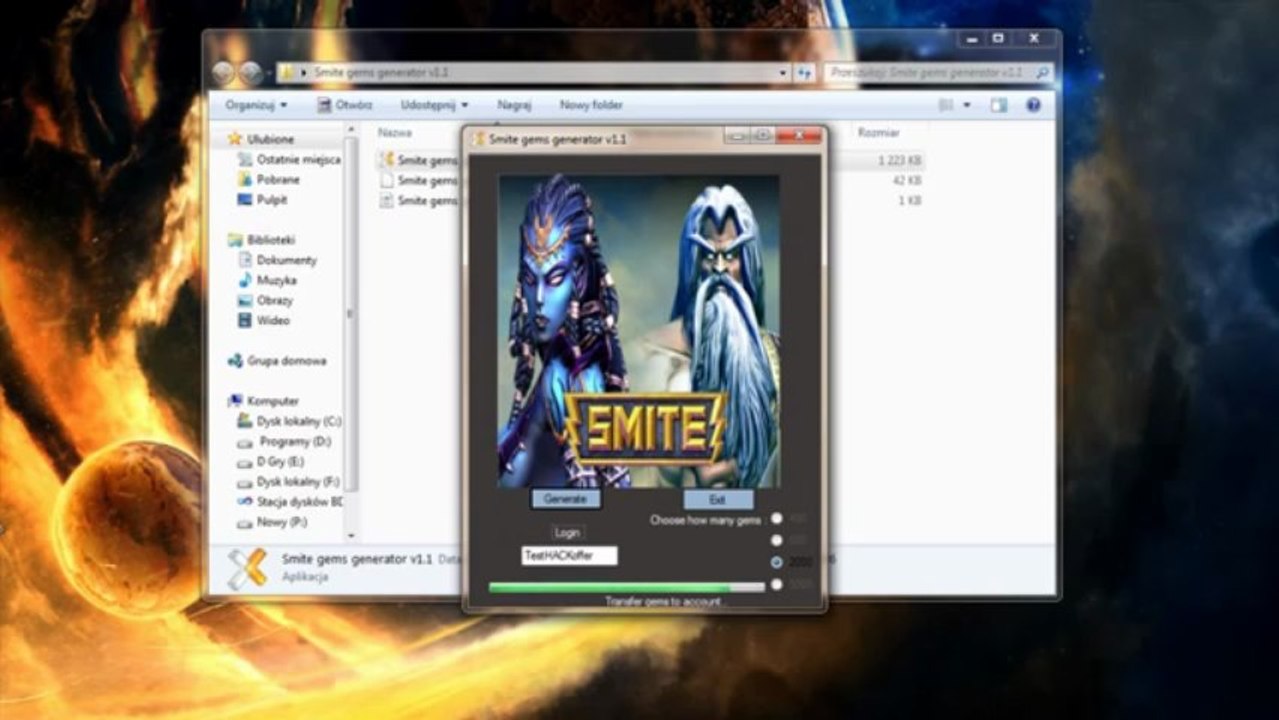Click the Generate button

[565, 498]
